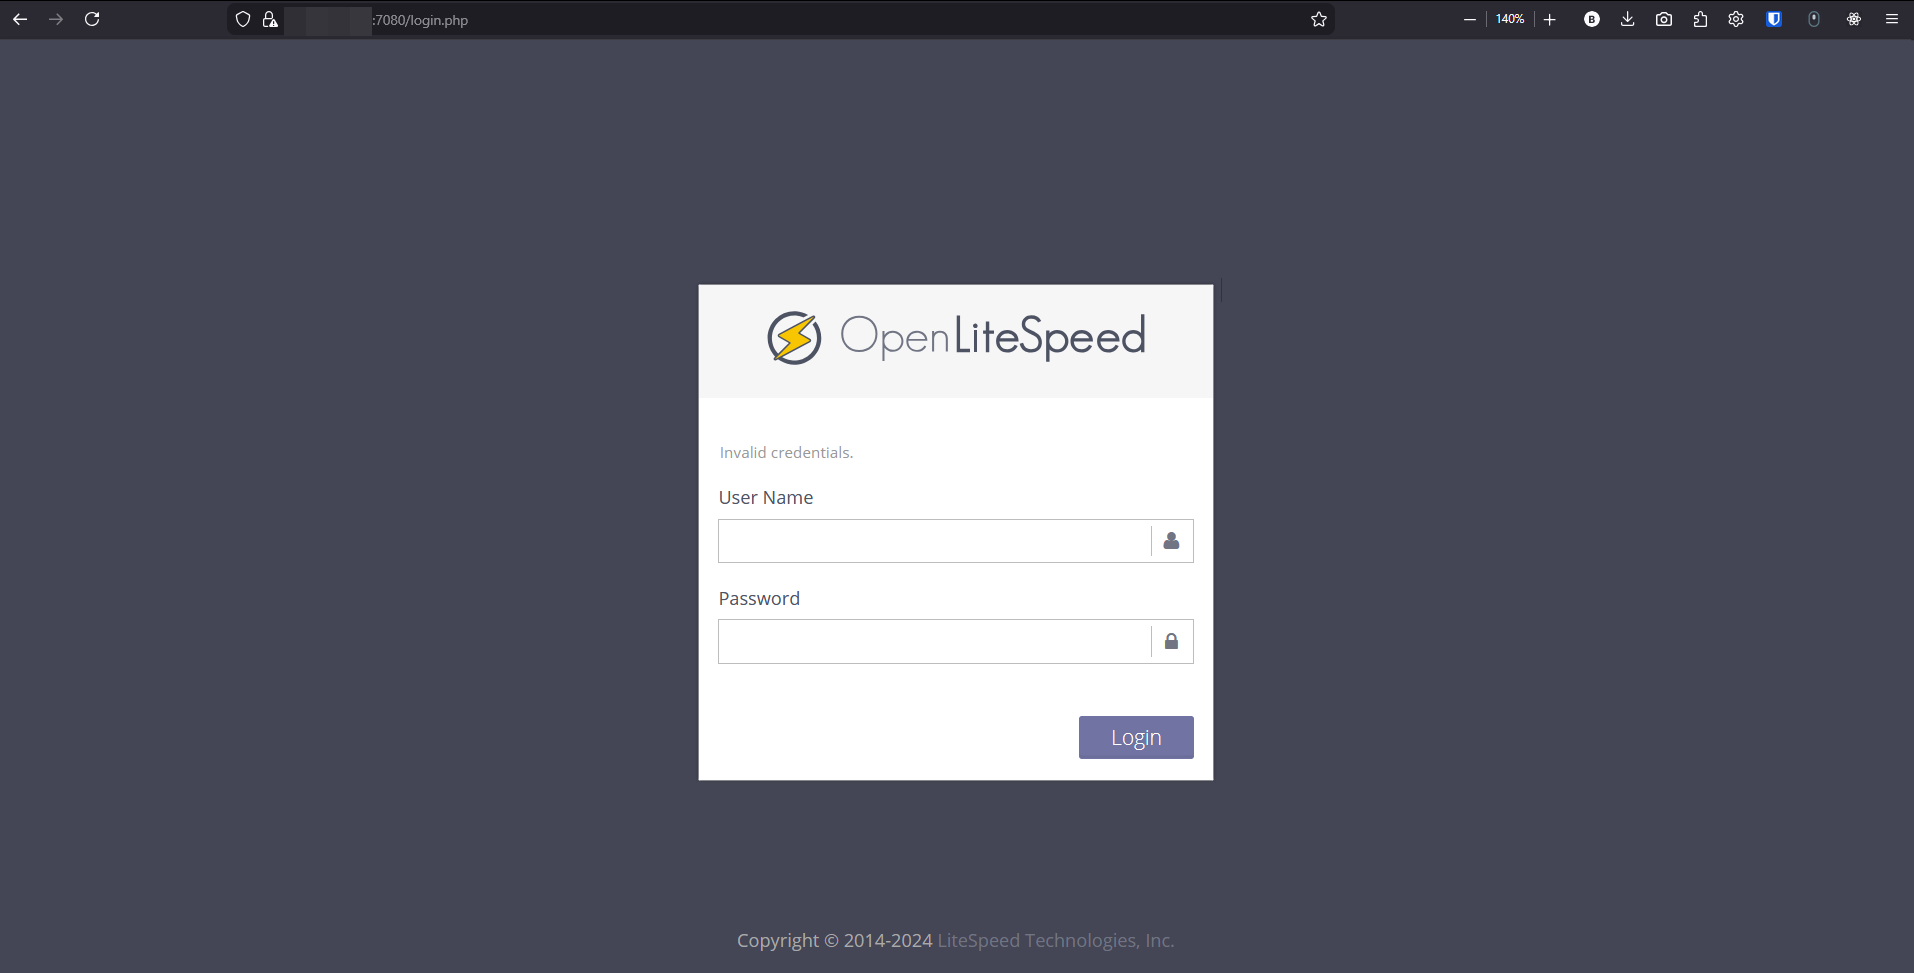
Task: Open browser Settings via the gear icon
Action: tap(1736, 19)
